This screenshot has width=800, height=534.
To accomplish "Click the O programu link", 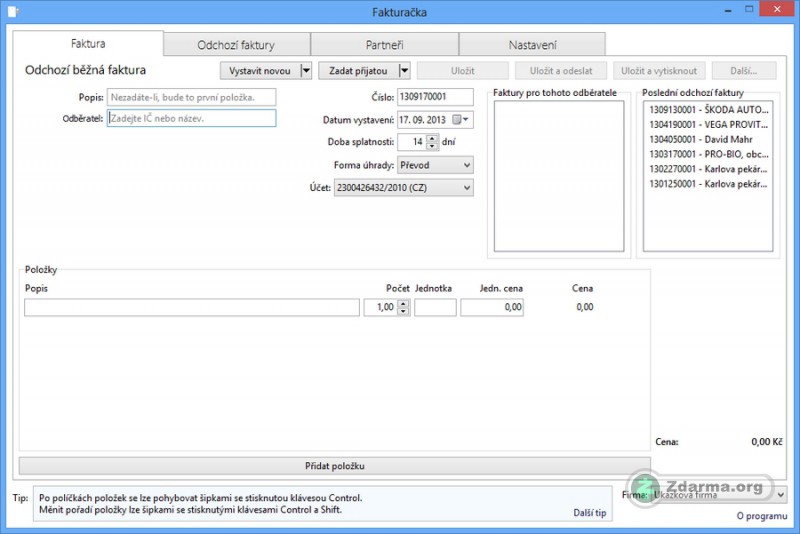I will tap(761, 516).
